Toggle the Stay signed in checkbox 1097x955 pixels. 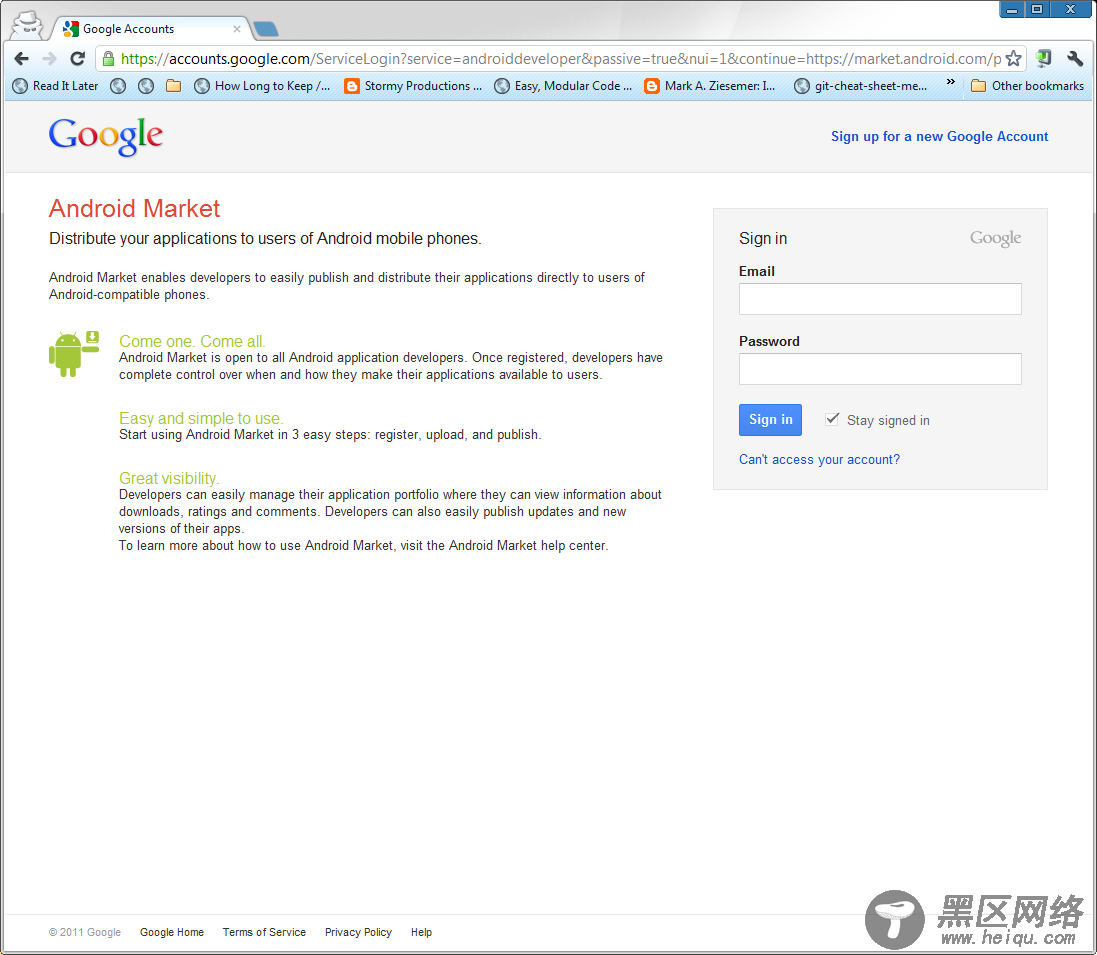coord(832,419)
